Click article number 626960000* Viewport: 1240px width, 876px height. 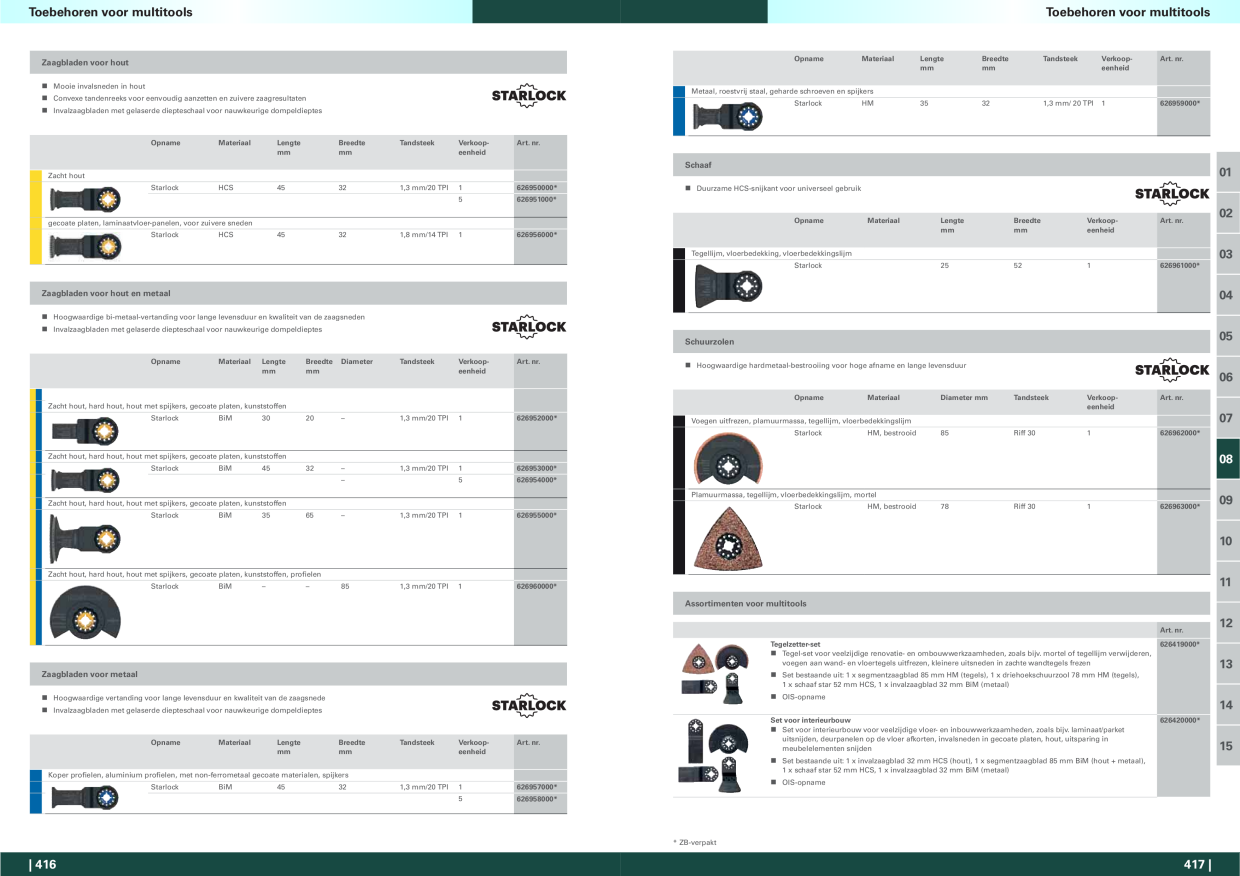click(x=536, y=586)
